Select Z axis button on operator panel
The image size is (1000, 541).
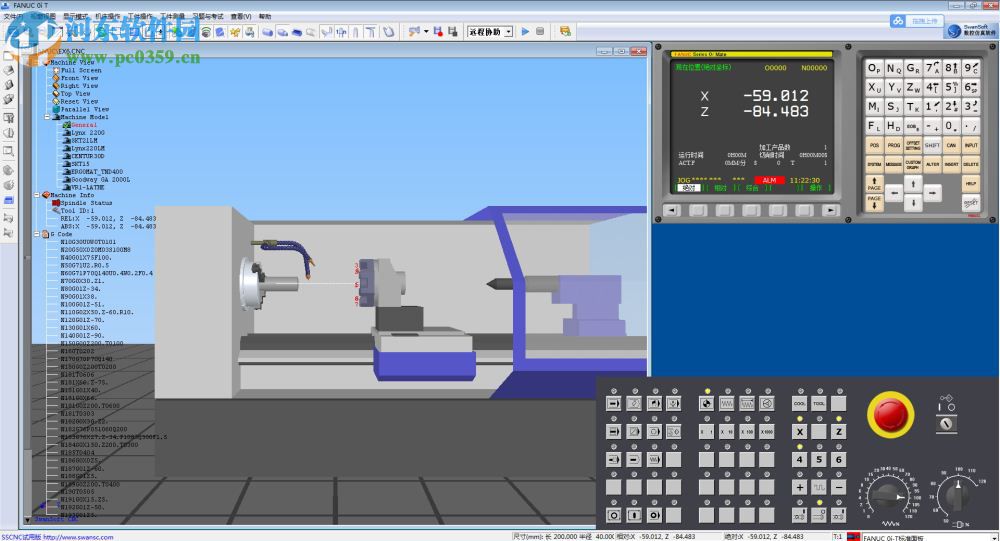point(839,431)
